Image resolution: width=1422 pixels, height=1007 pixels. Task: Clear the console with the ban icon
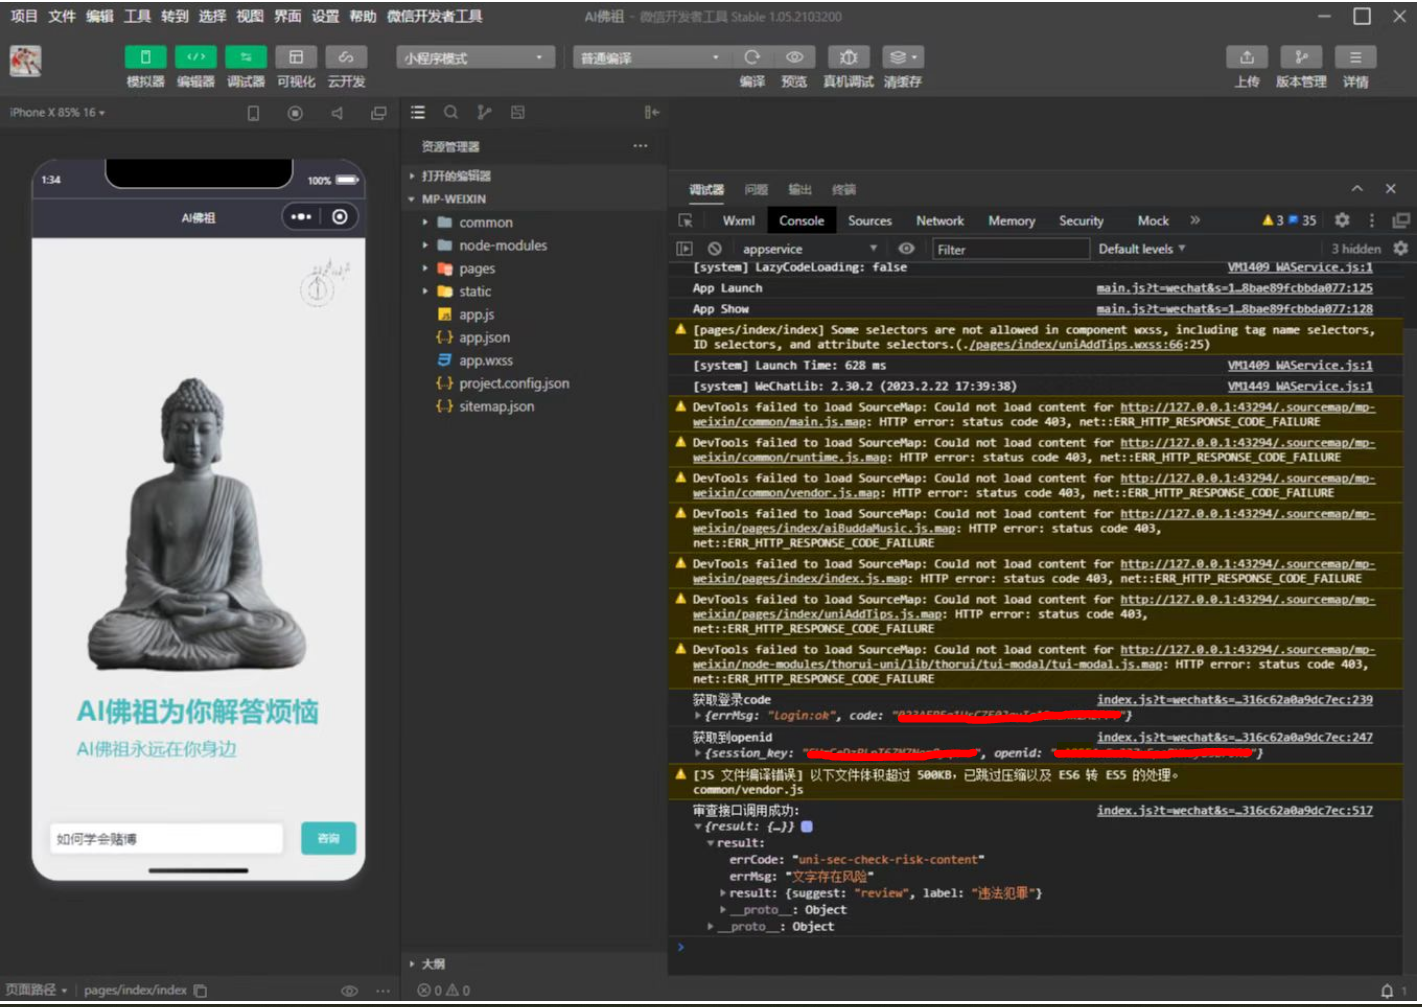pos(714,249)
